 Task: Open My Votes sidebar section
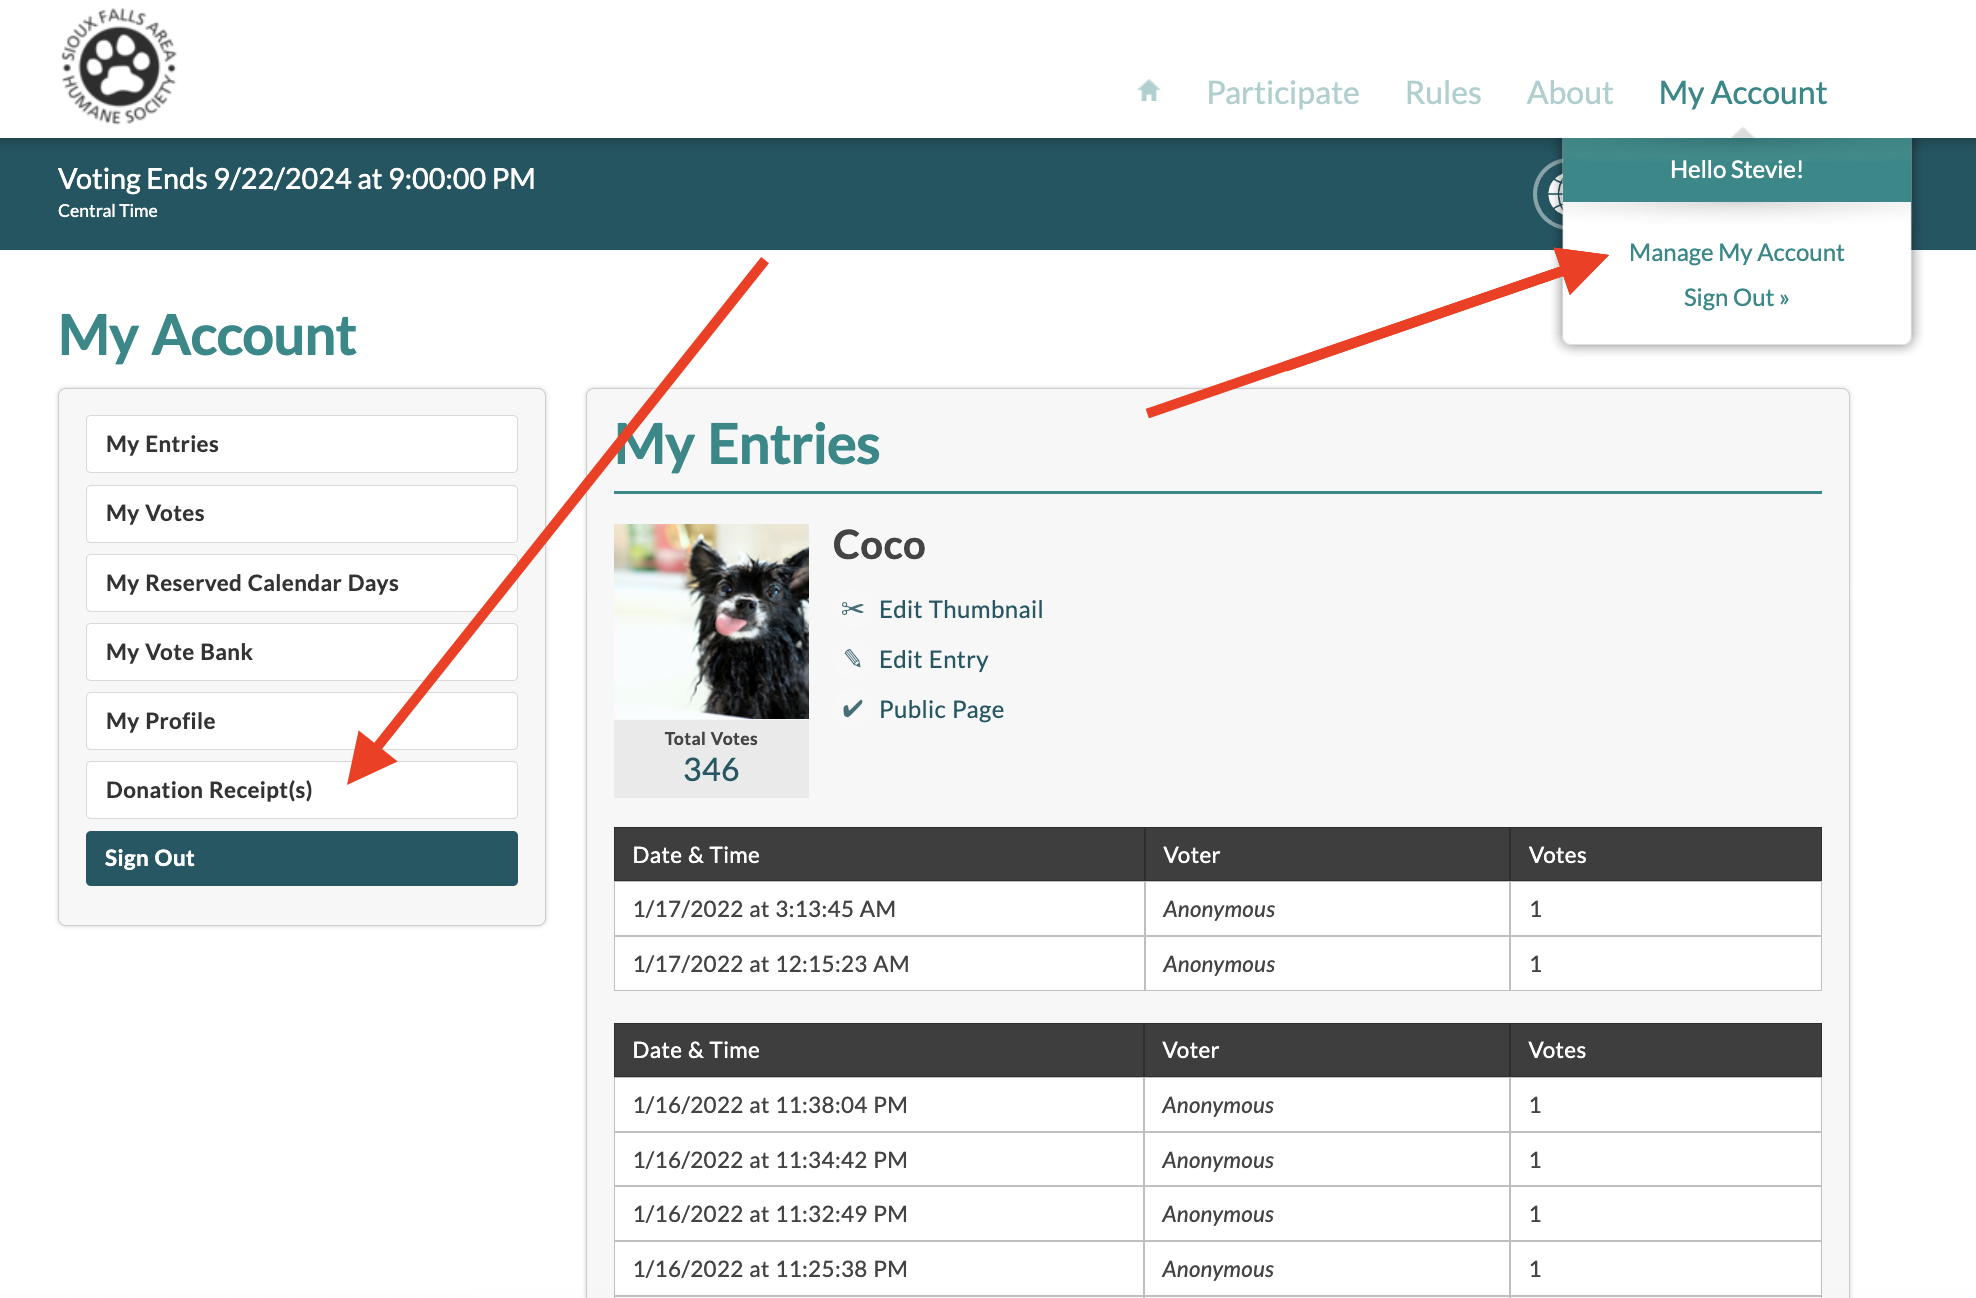(301, 513)
